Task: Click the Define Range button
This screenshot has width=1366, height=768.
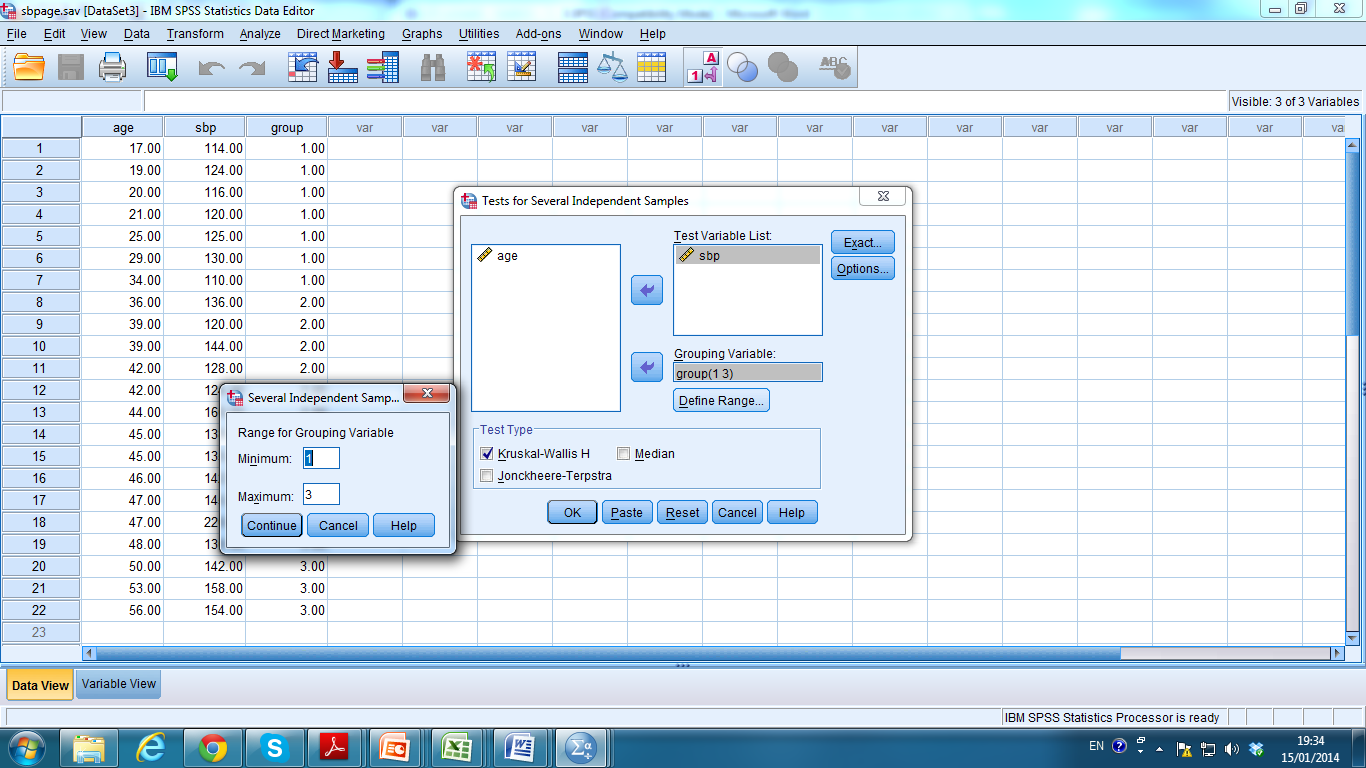Action: pos(721,400)
